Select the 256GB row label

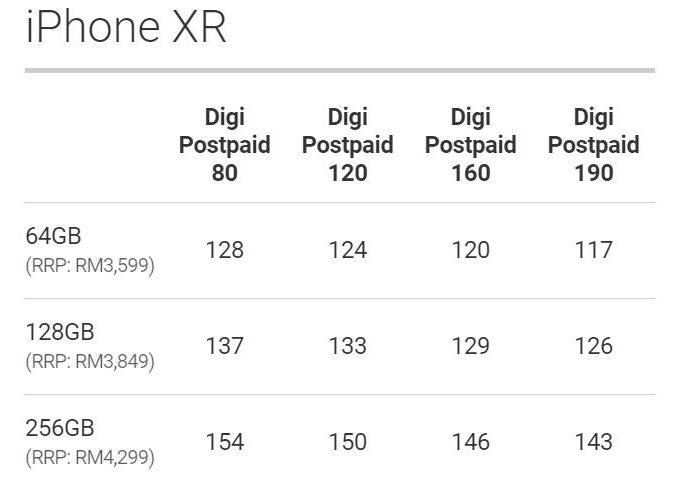click(59, 428)
